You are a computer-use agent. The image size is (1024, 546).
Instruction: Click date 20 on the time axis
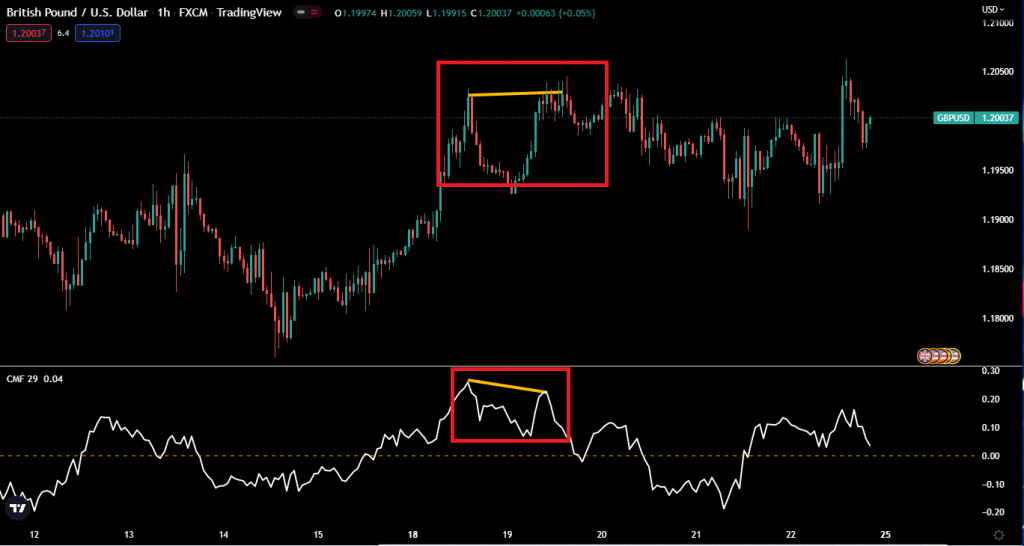[x=602, y=534]
